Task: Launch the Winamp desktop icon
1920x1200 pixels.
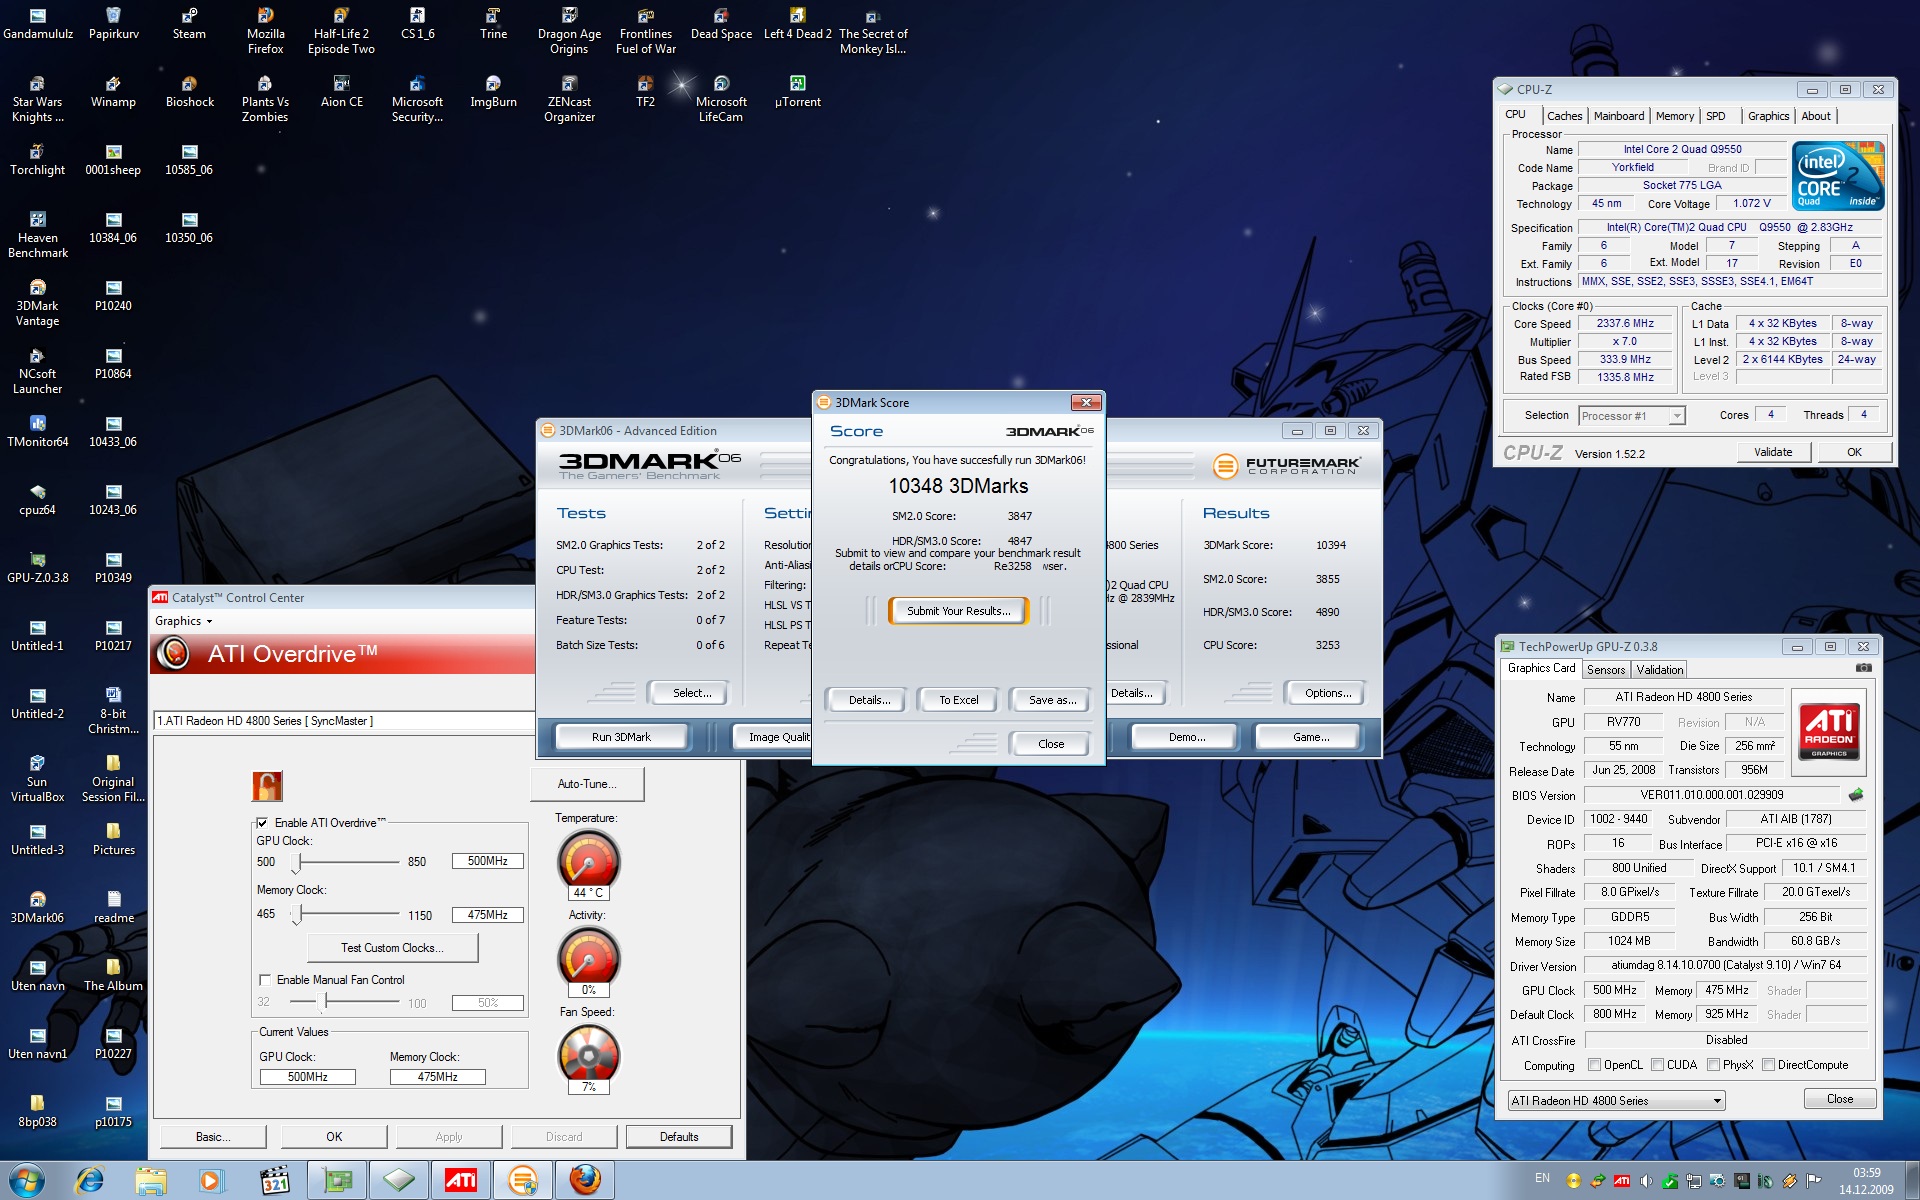Action: click(x=113, y=92)
